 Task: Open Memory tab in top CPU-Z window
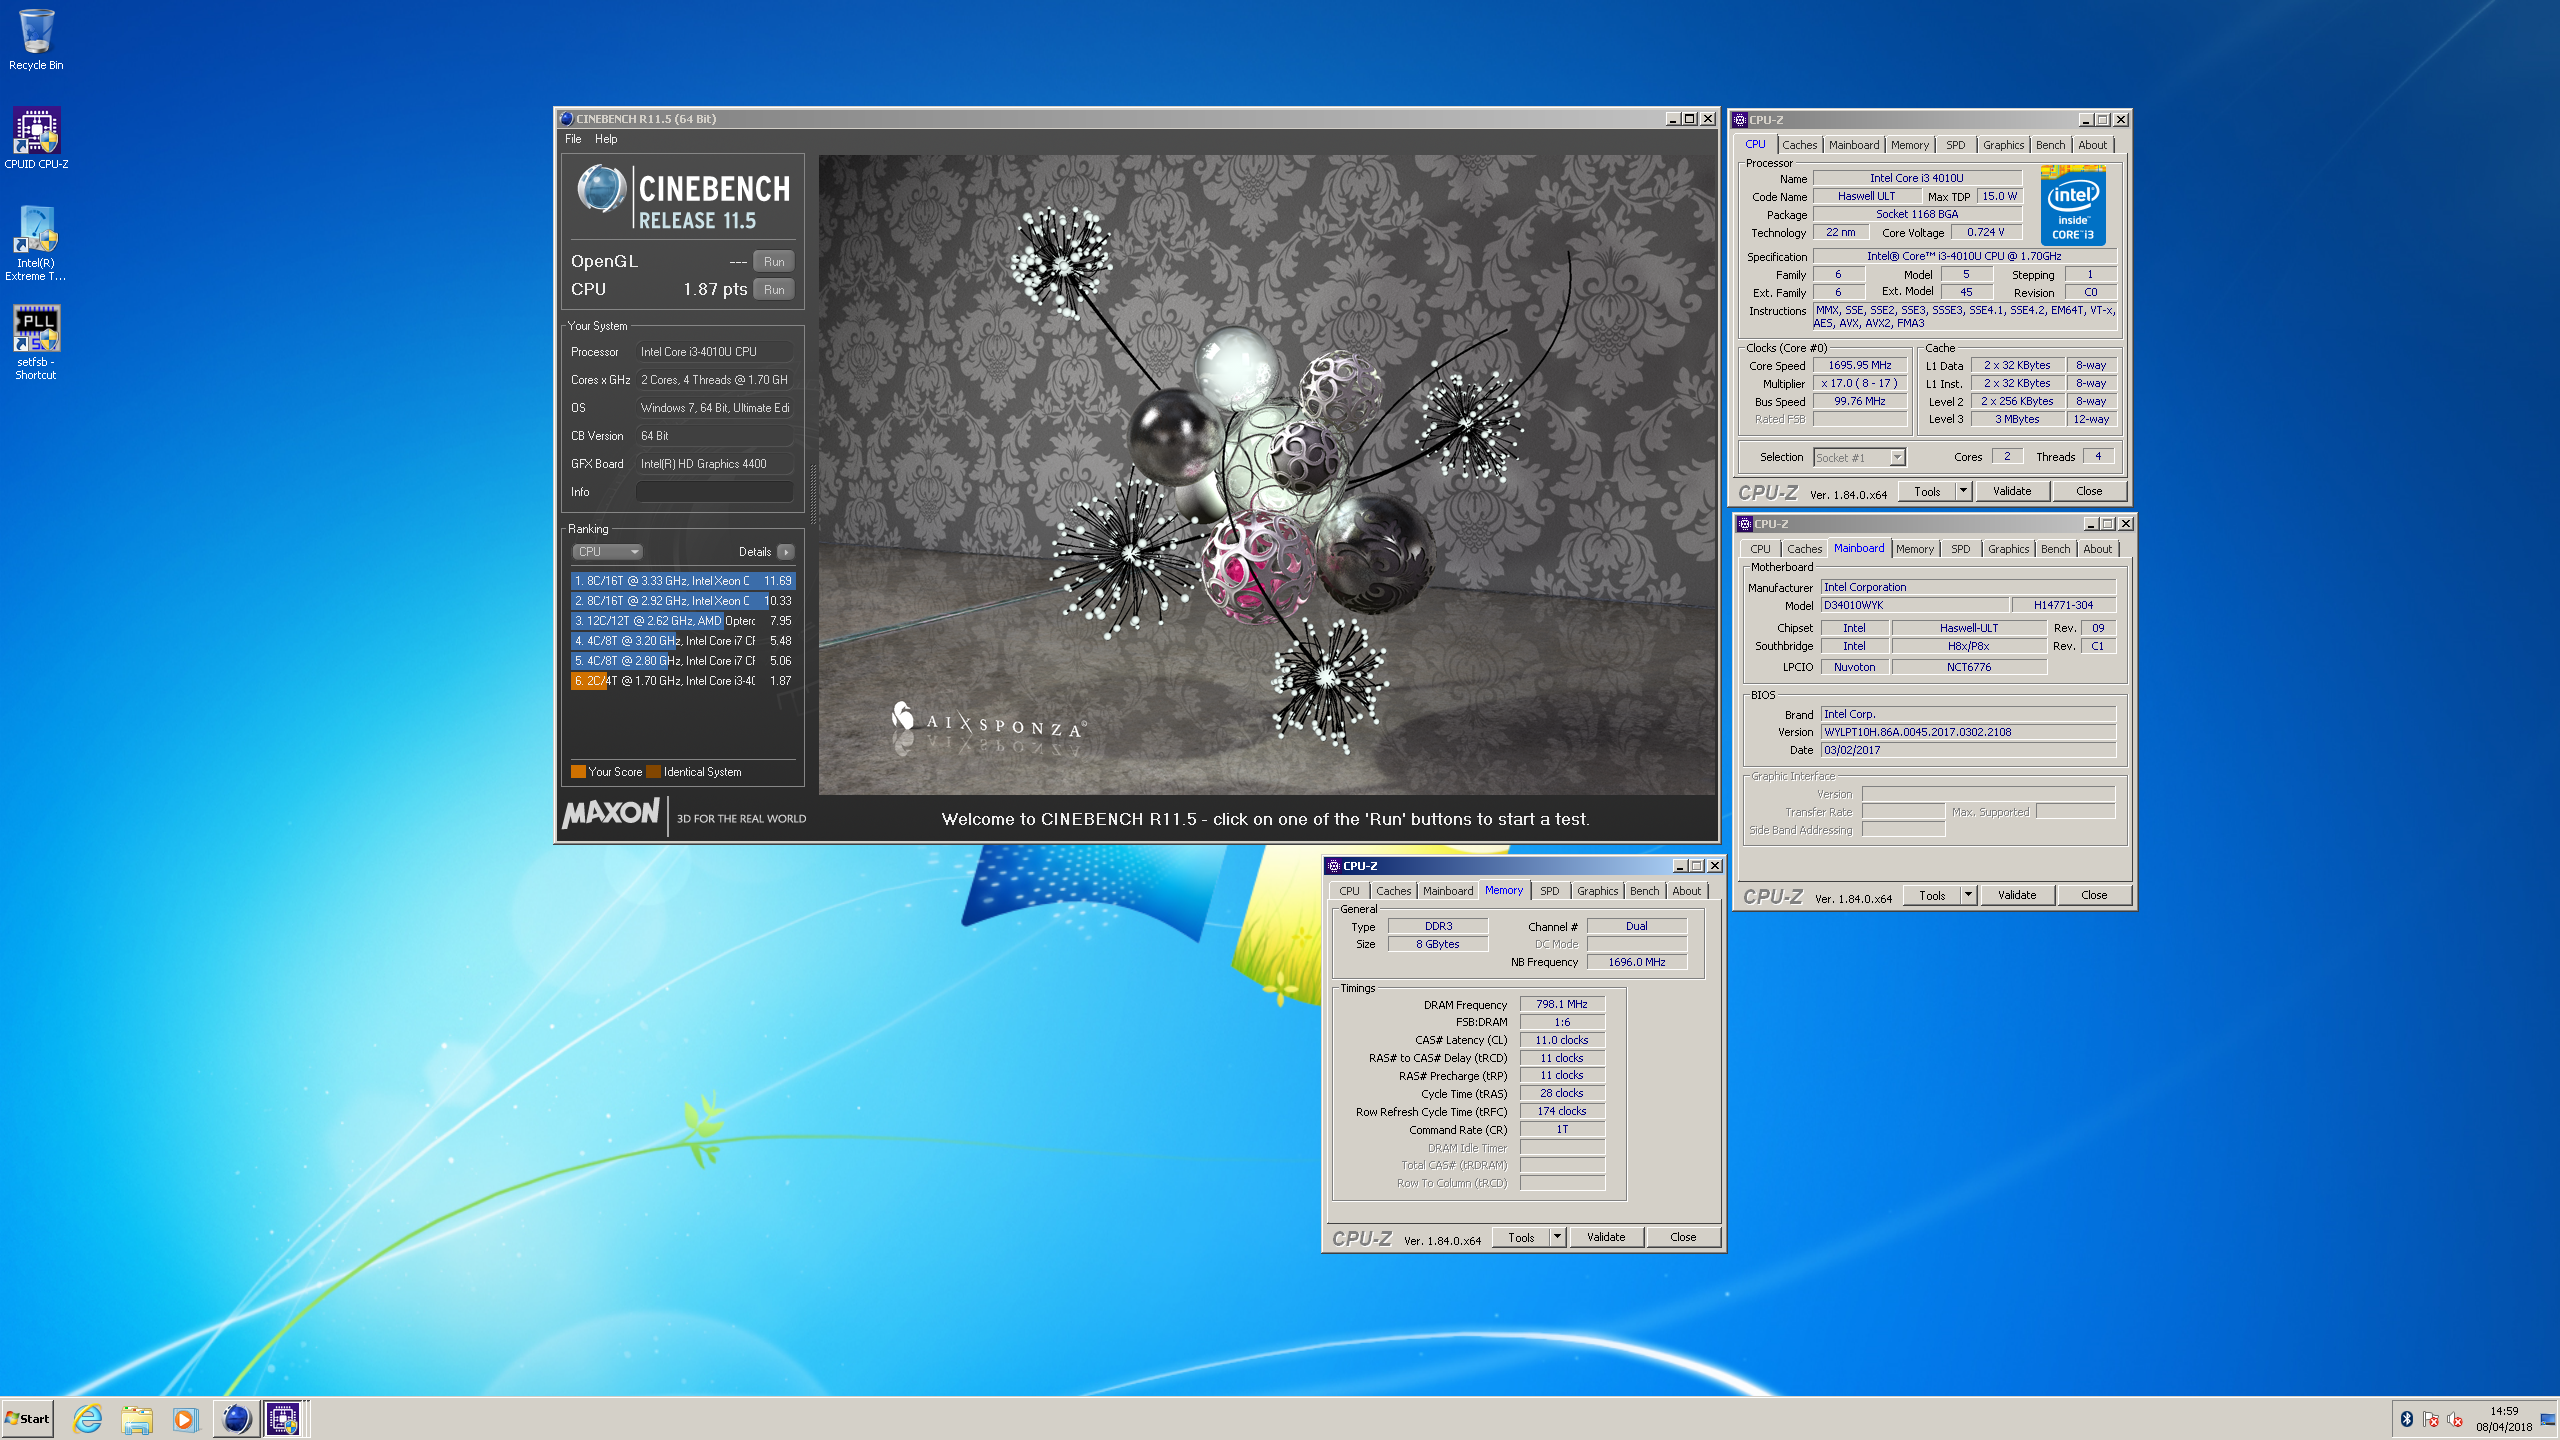tap(1909, 145)
